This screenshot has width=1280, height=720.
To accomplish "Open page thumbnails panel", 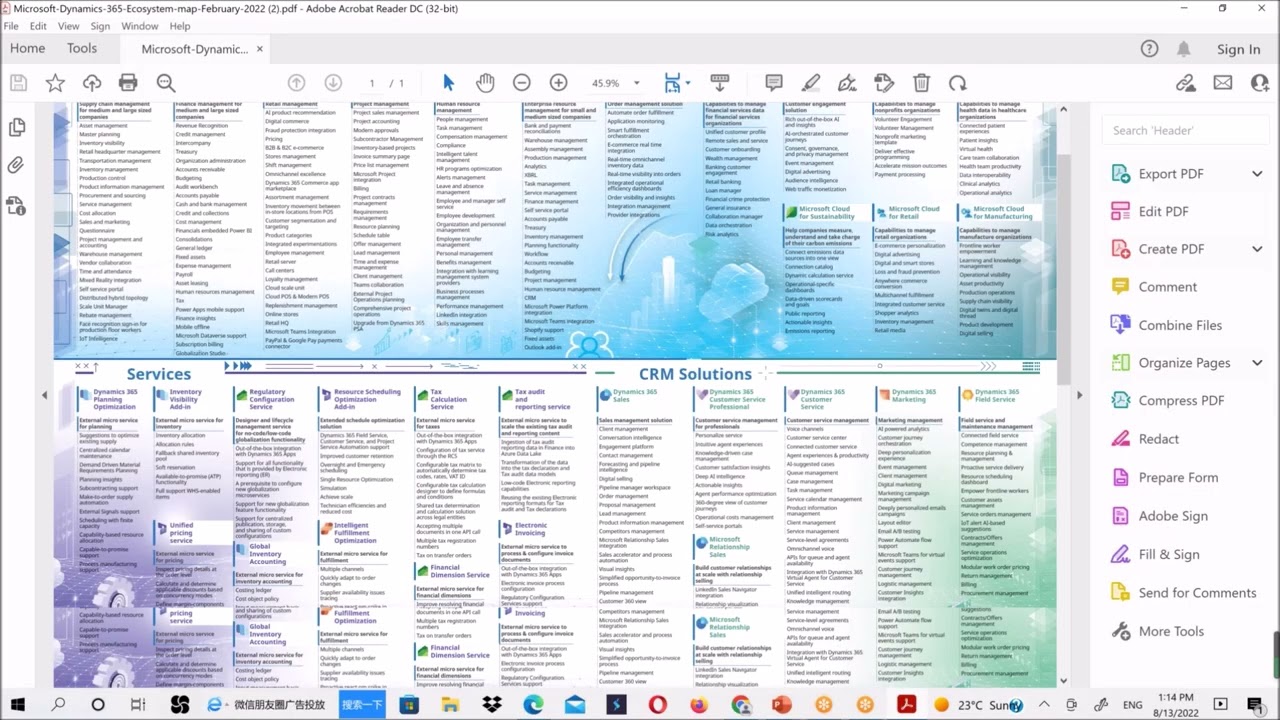I will (16, 127).
